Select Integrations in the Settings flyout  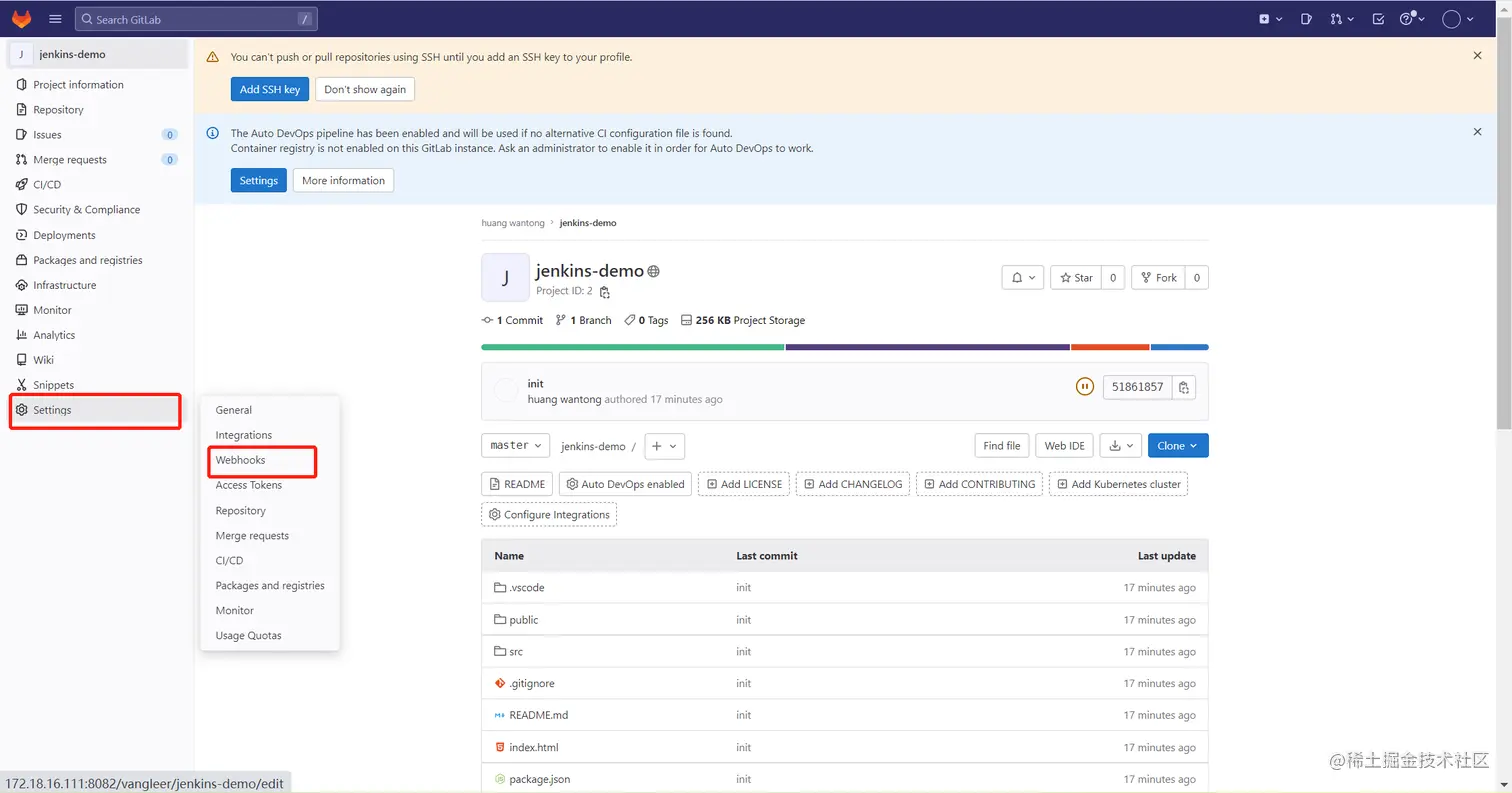click(244, 435)
